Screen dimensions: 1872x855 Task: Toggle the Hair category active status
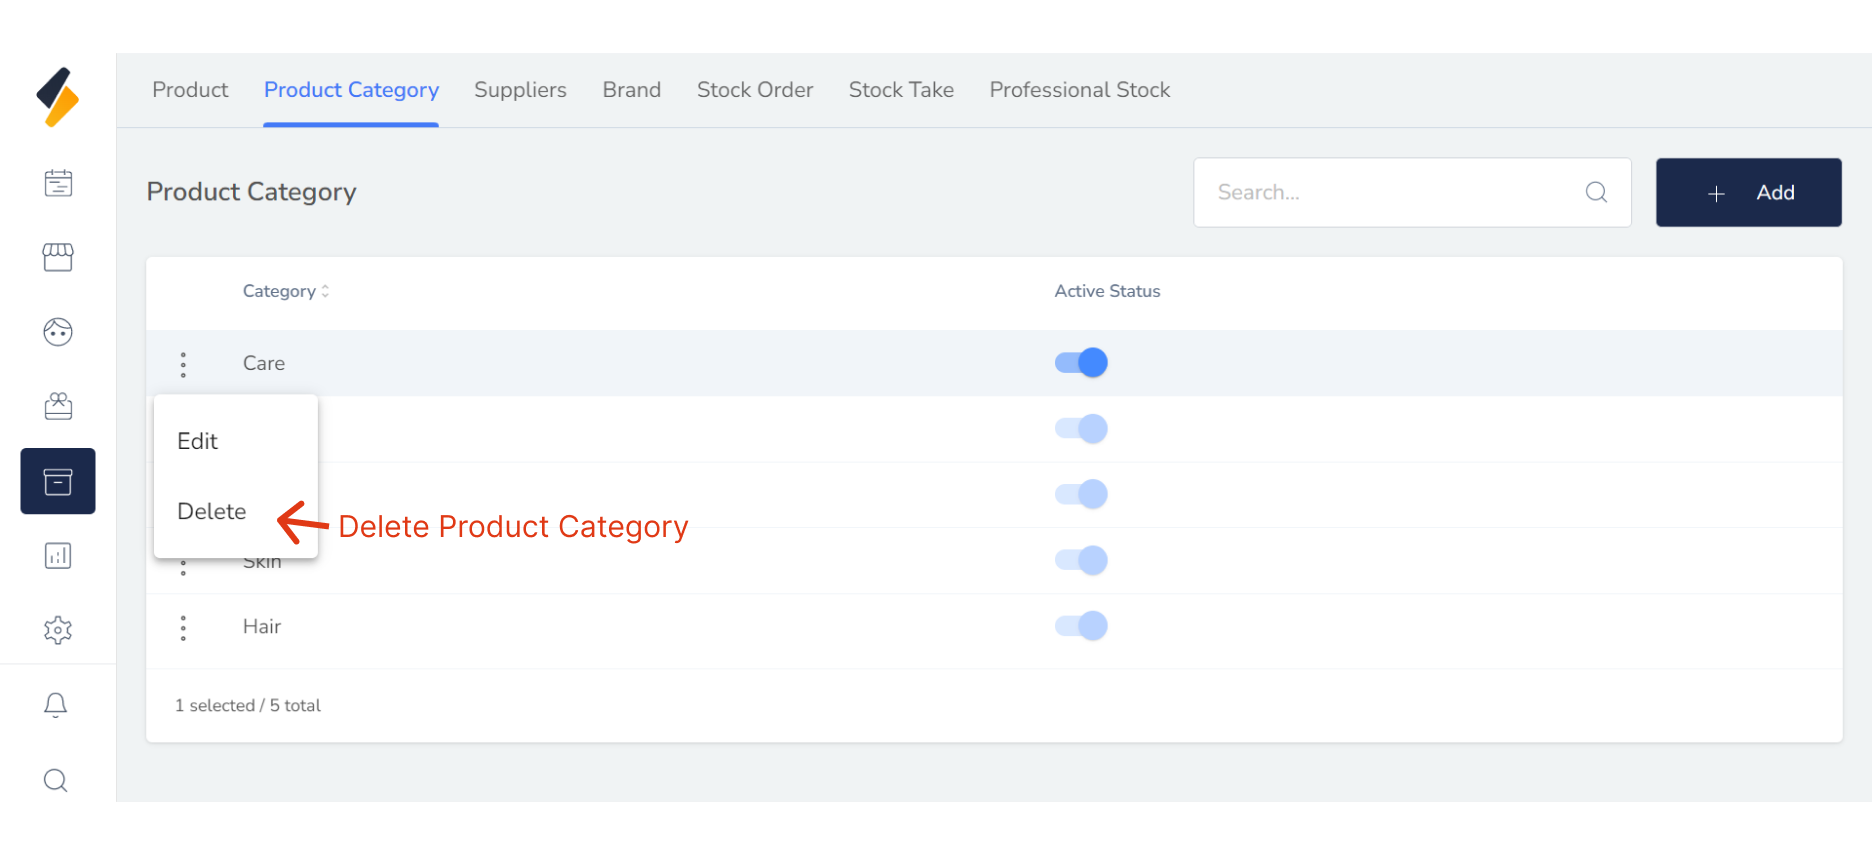pyautogui.click(x=1081, y=626)
